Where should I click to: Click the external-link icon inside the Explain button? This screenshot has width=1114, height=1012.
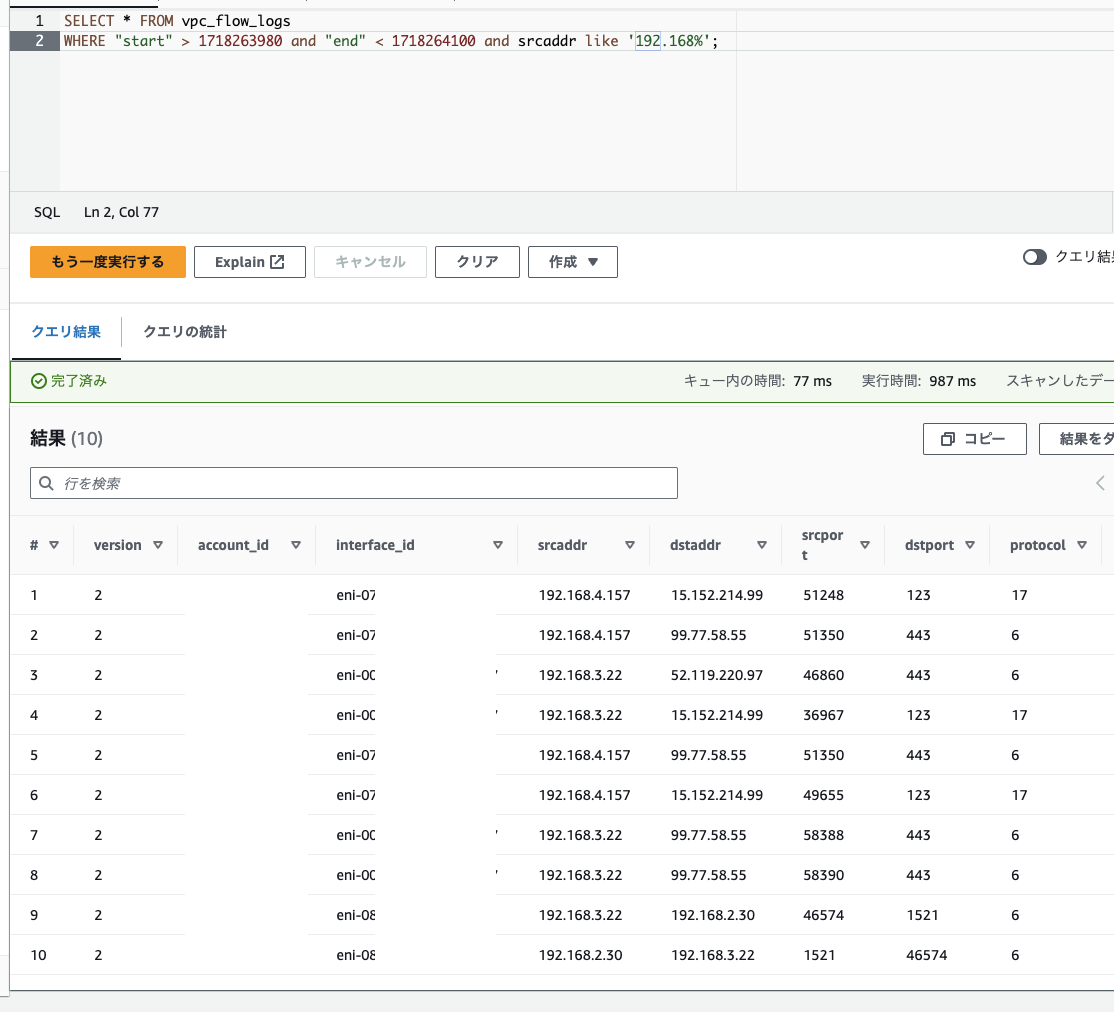coord(275,261)
